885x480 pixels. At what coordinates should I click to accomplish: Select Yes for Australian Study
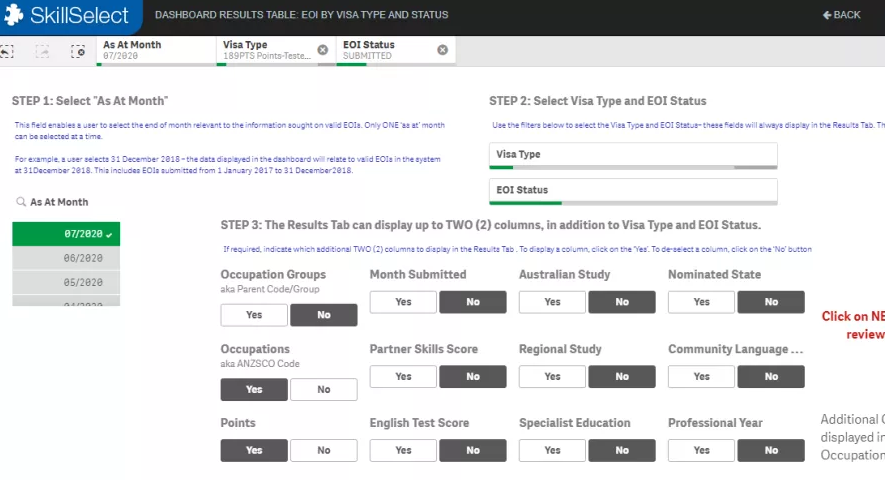coord(552,302)
